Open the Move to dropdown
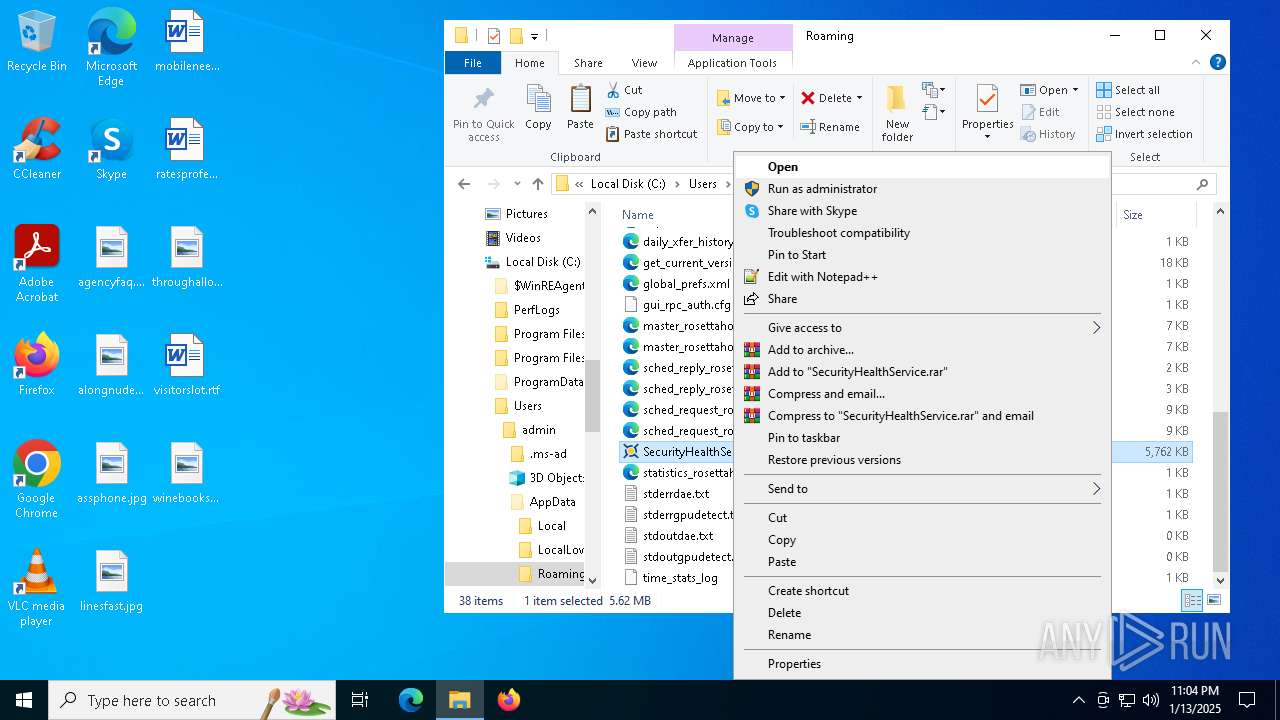The height and width of the screenshot is (720, 1280). point(782,98)
